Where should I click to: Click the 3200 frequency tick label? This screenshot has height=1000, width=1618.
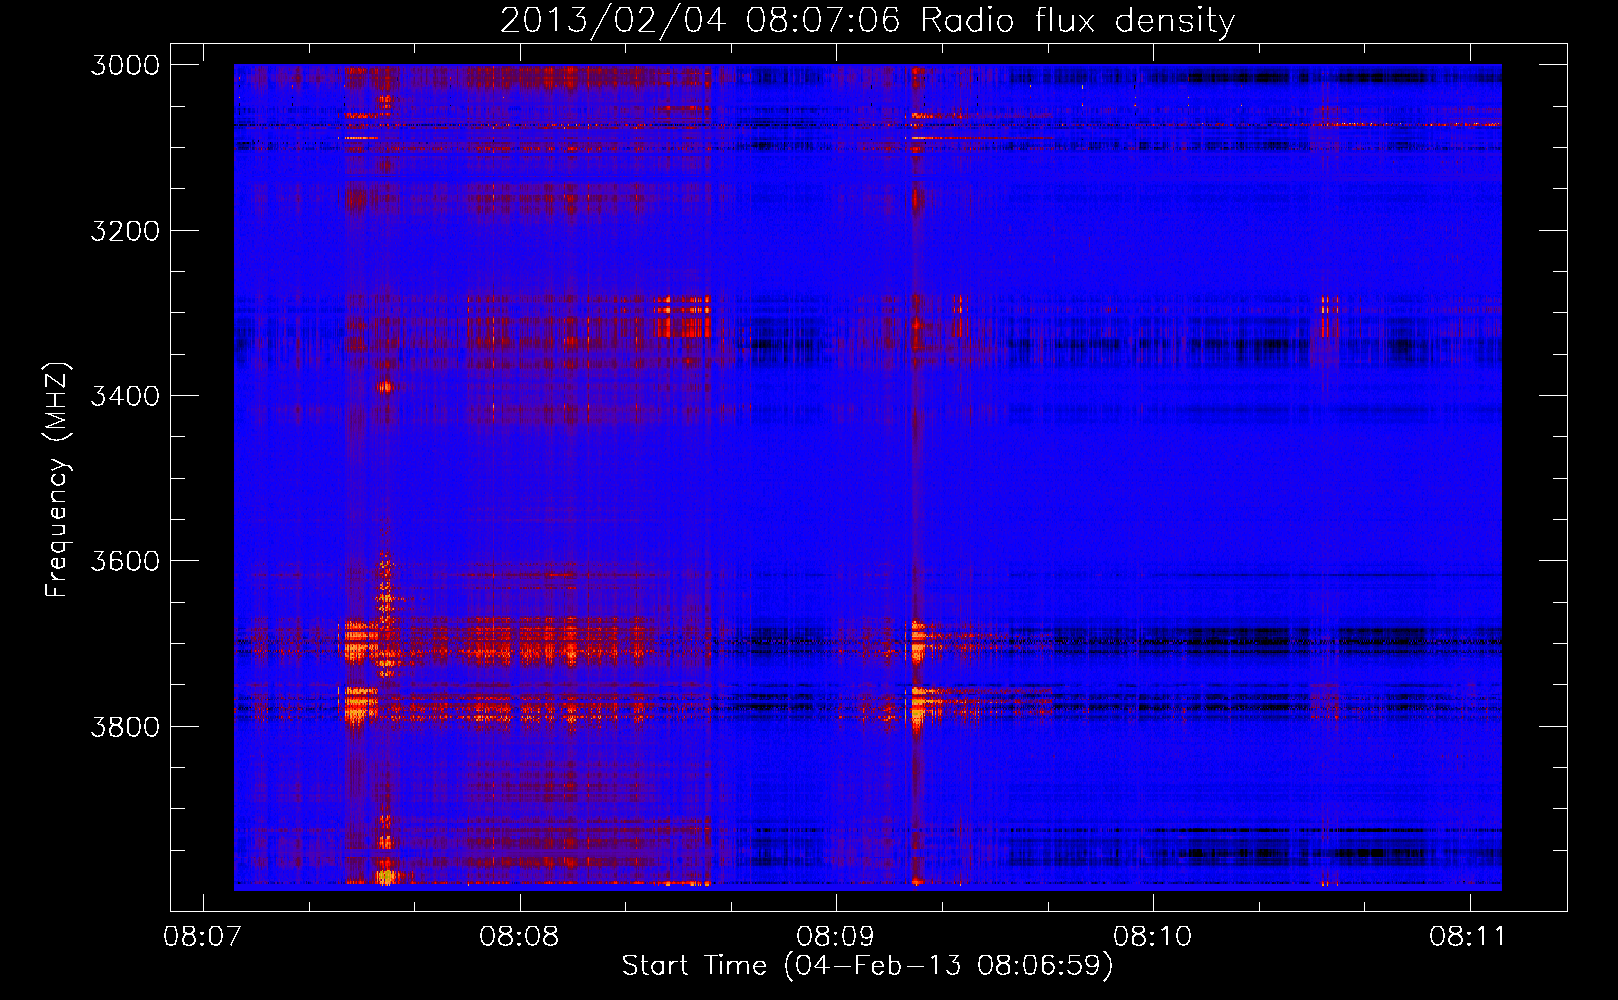(x=124, y=231)
